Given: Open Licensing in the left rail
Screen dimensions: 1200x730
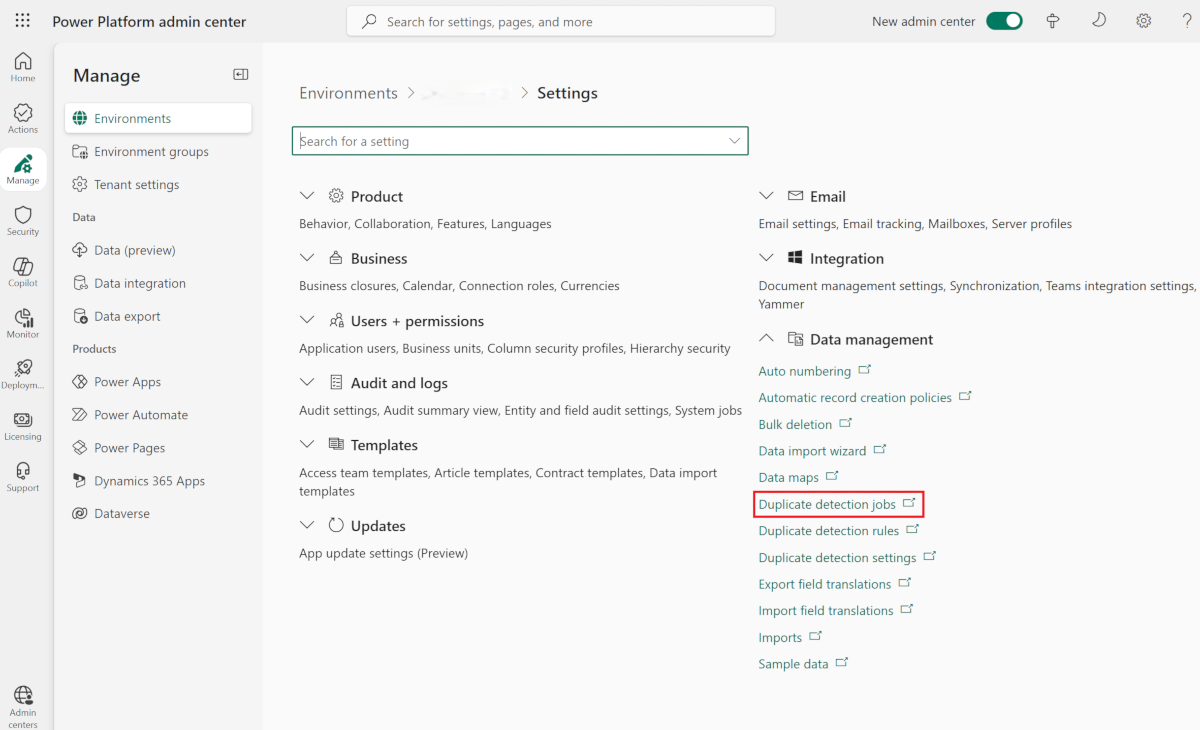Looking at the screenshot, I should tap(23, 426).
